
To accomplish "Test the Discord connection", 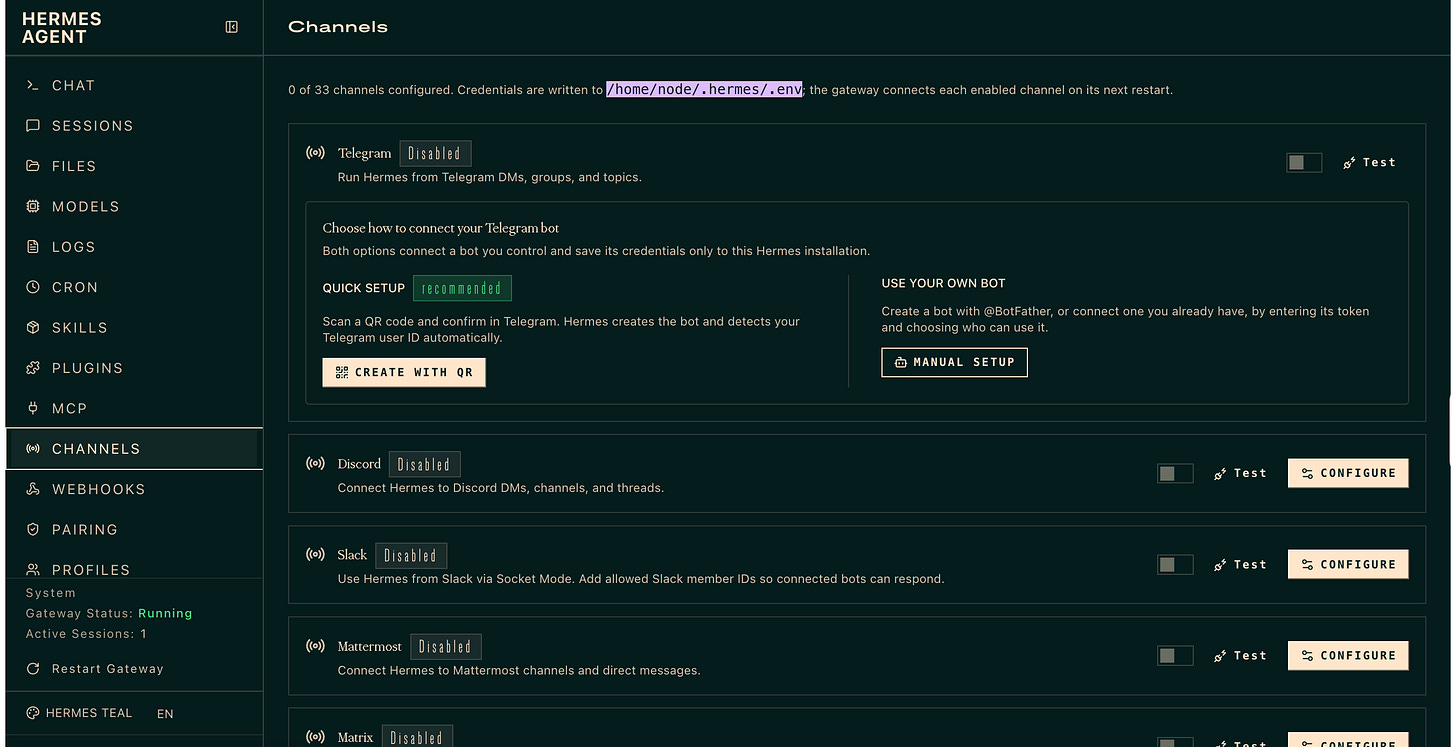I will [1240, 473].
